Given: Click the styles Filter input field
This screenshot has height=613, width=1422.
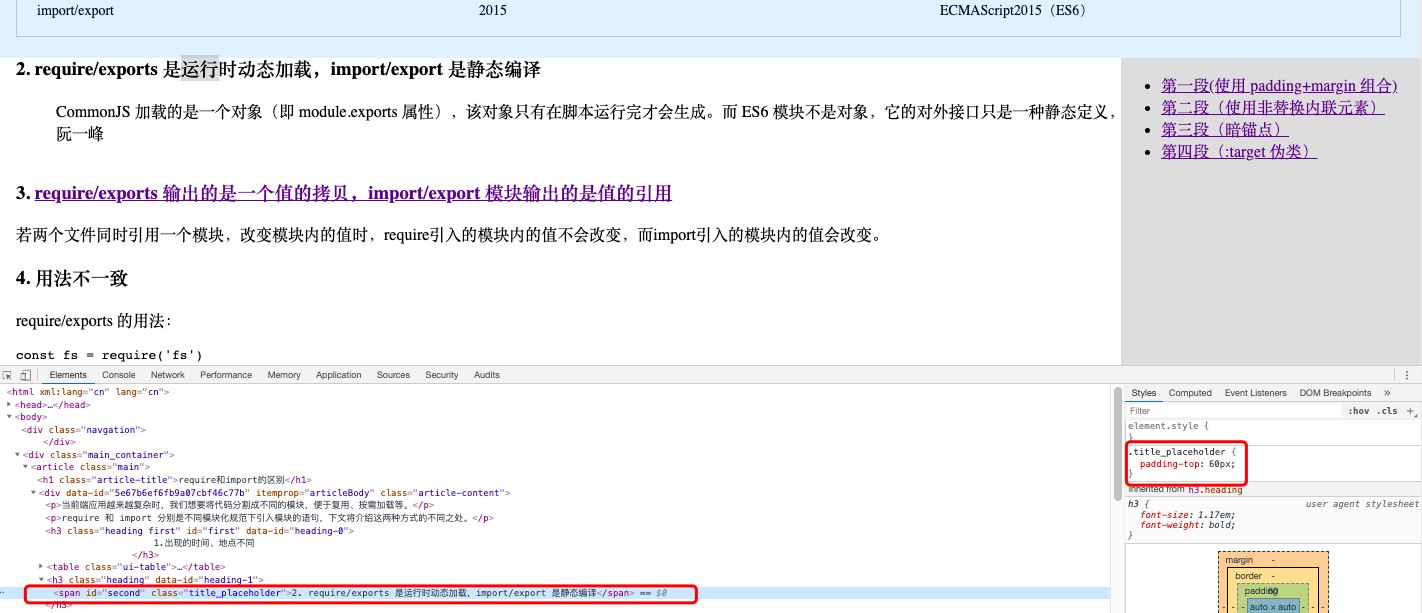Looking at the screenshot, I should [x=1234, y=411].
